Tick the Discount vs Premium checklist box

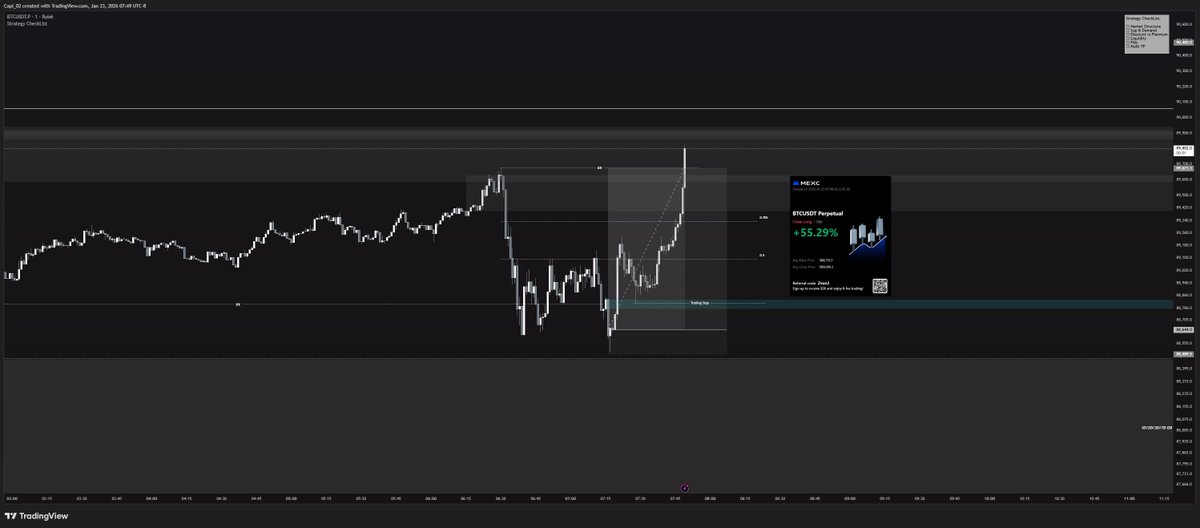(1128, 34)
